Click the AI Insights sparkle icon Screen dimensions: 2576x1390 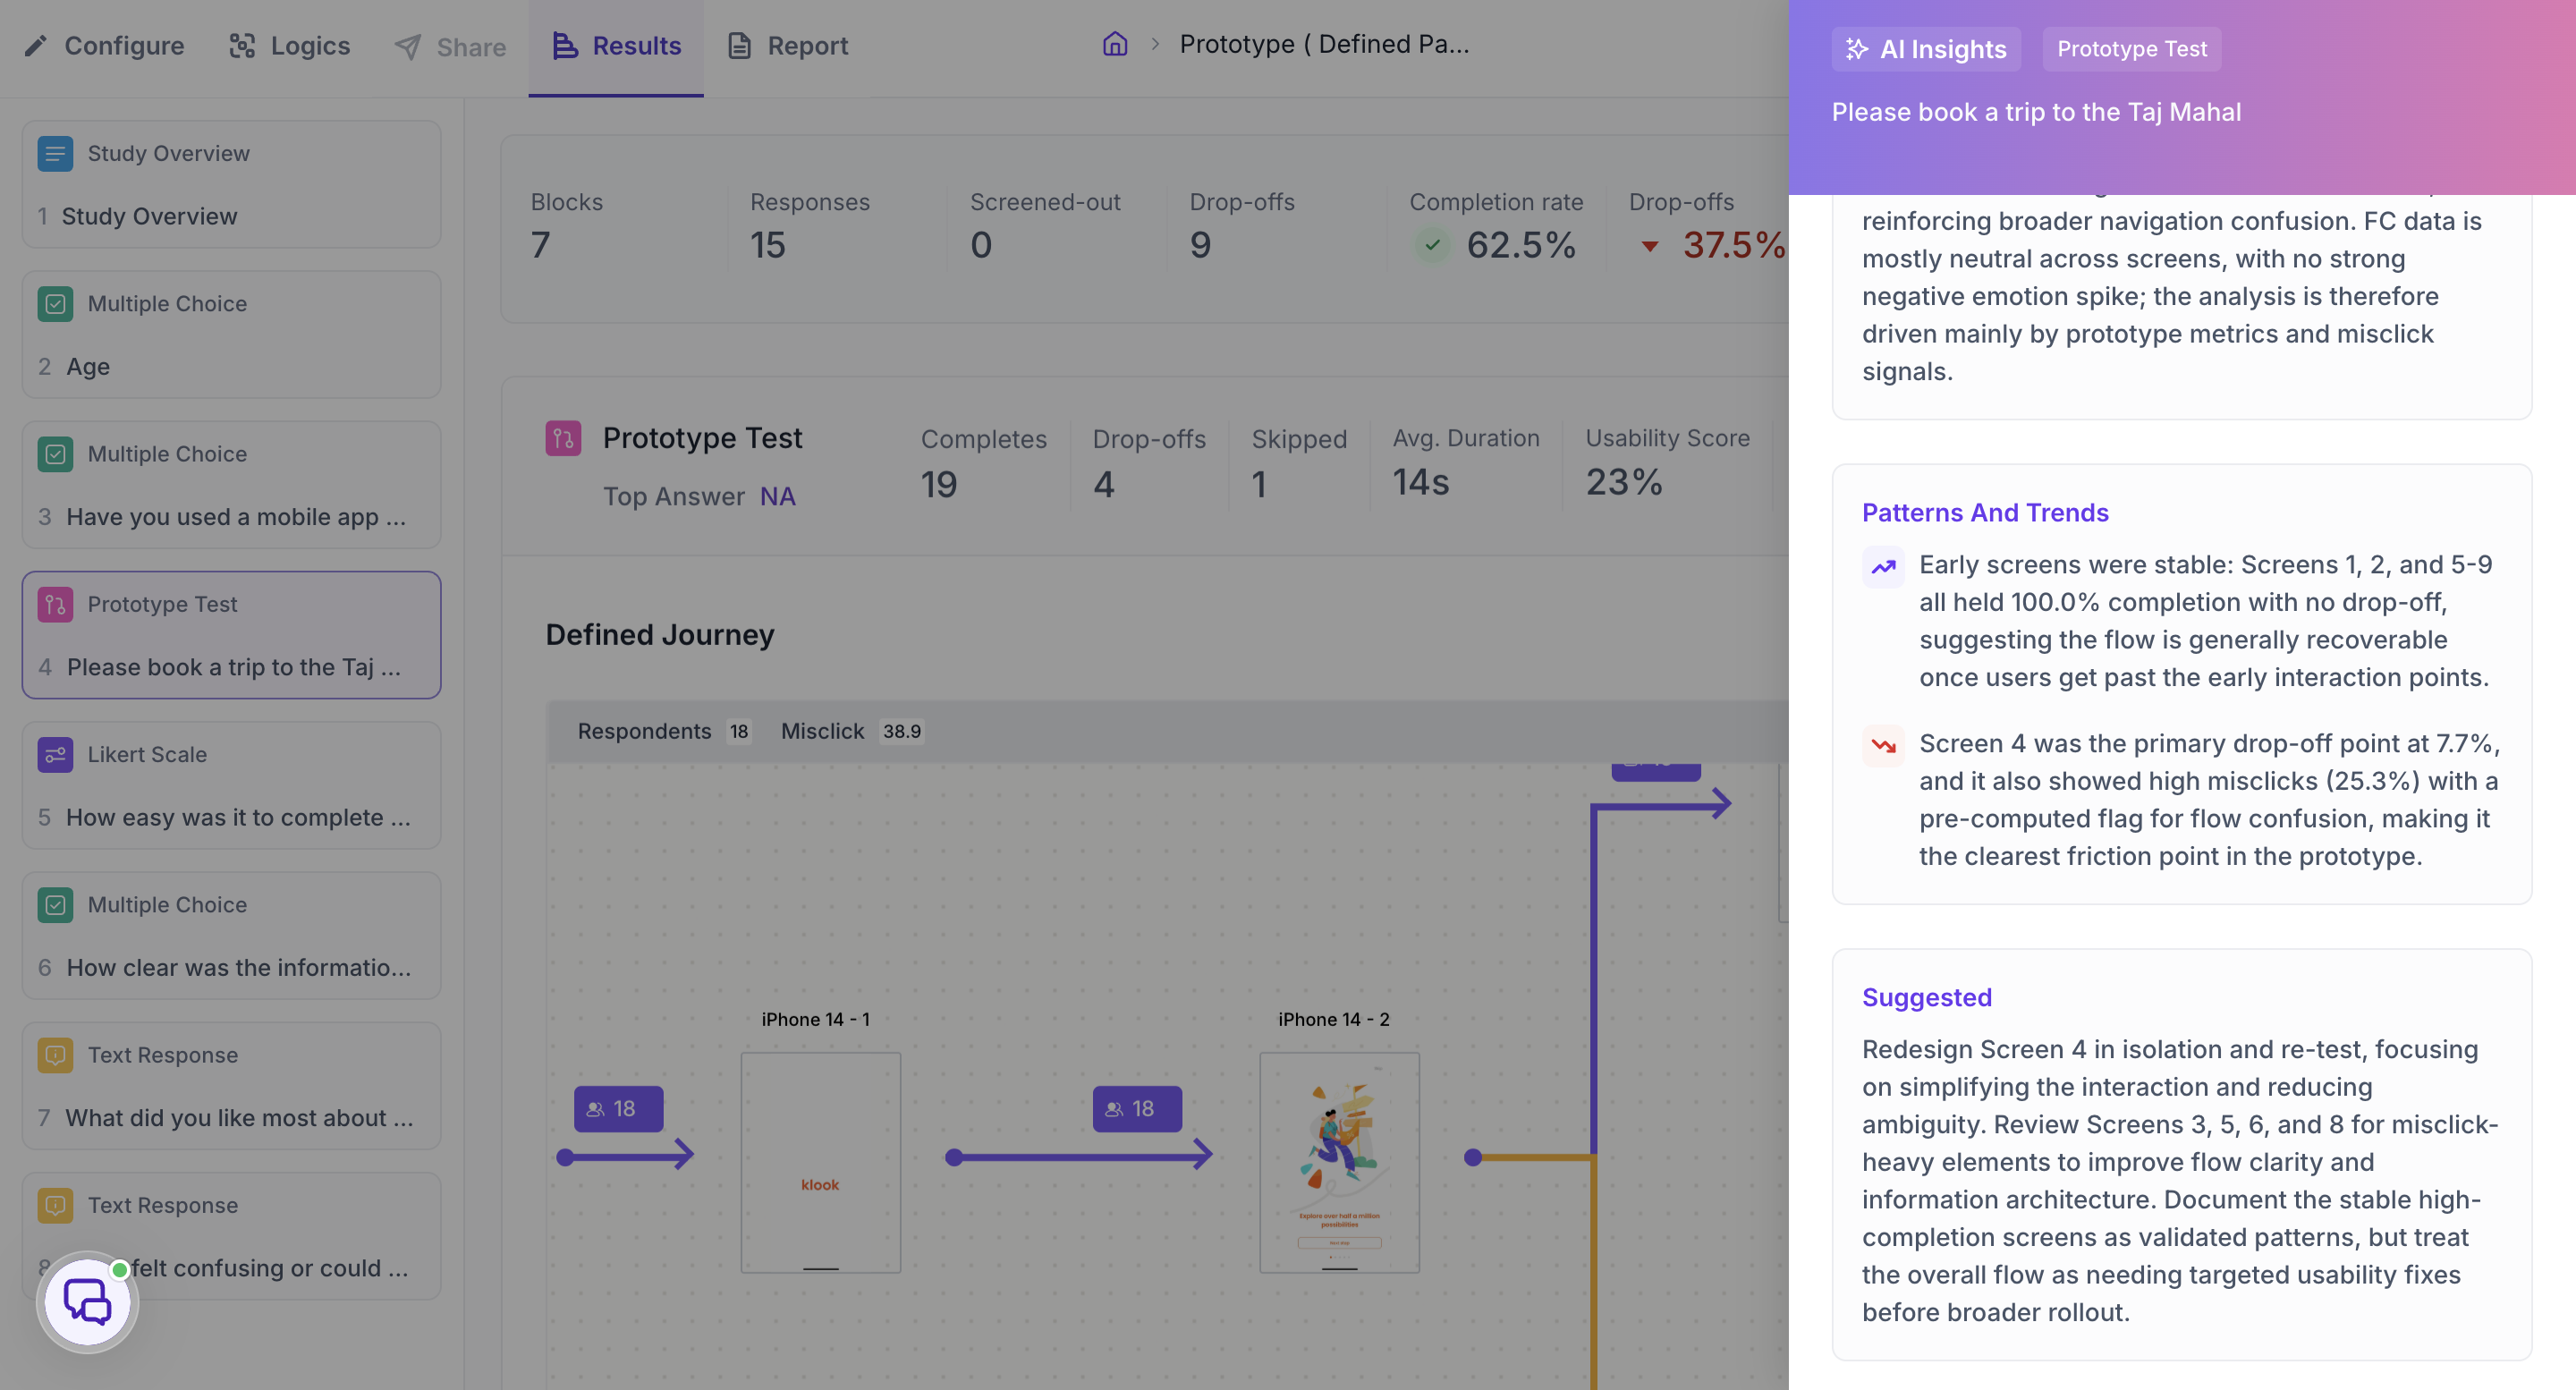click(x=1856, y=49)
